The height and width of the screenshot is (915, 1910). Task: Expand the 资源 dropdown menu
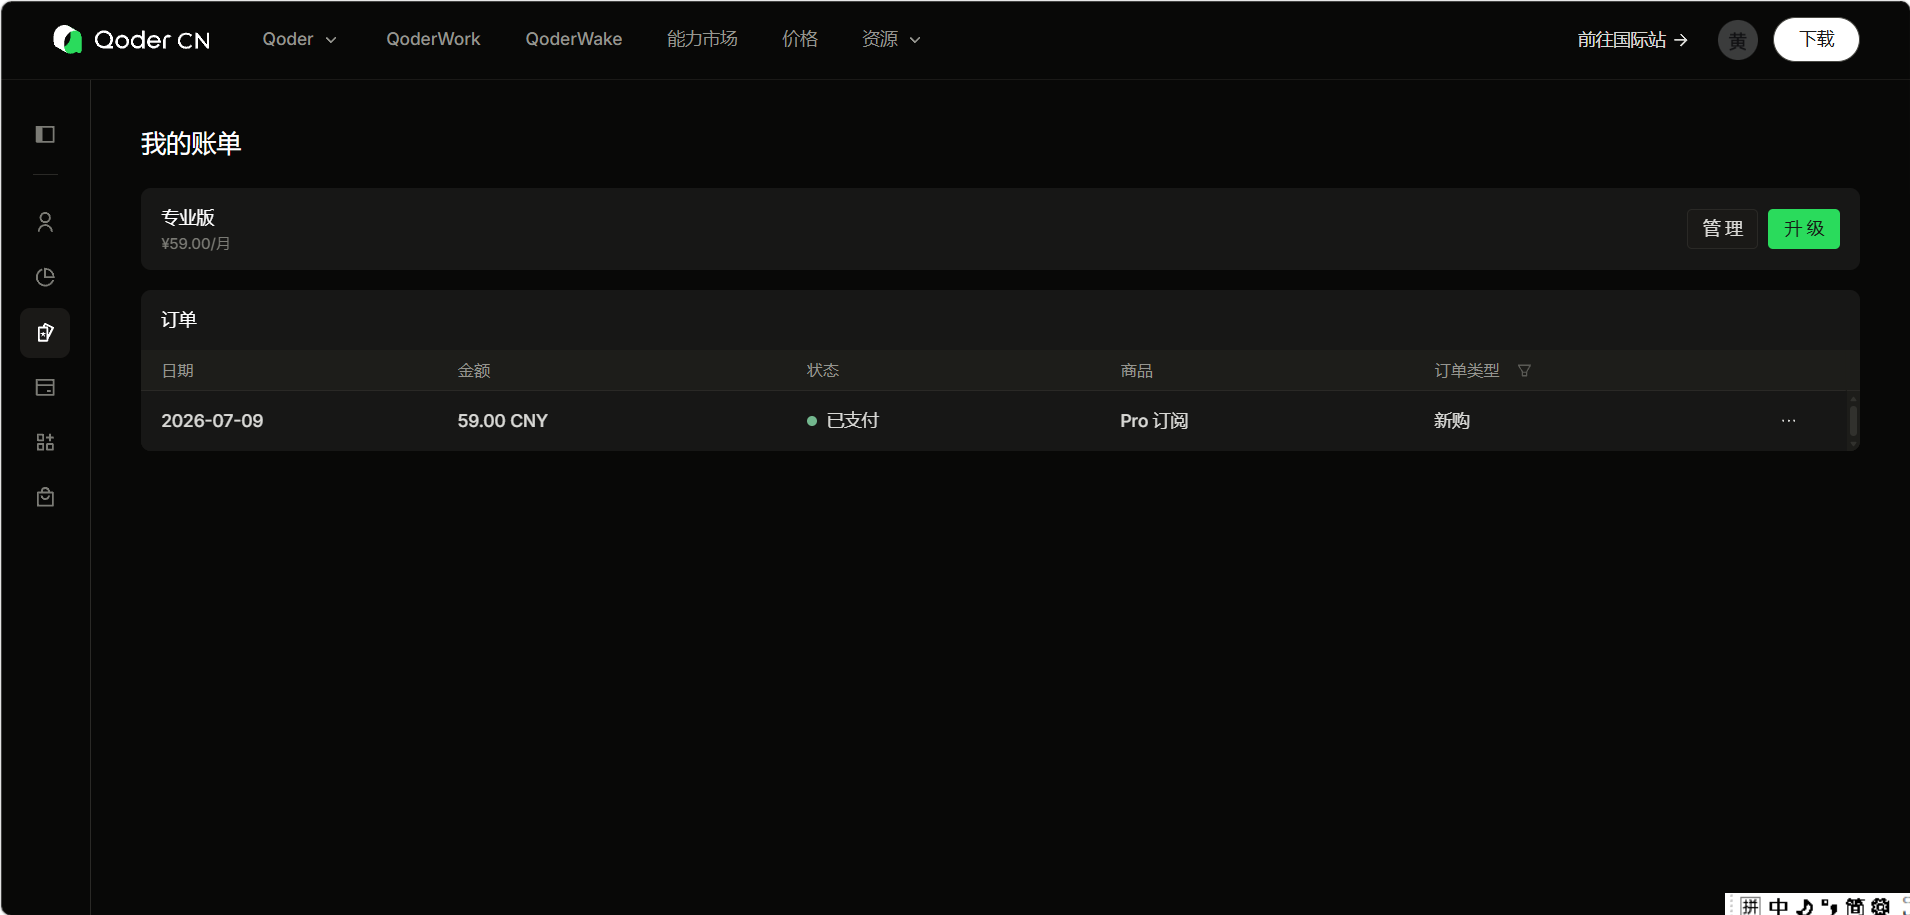click(891, 39)
